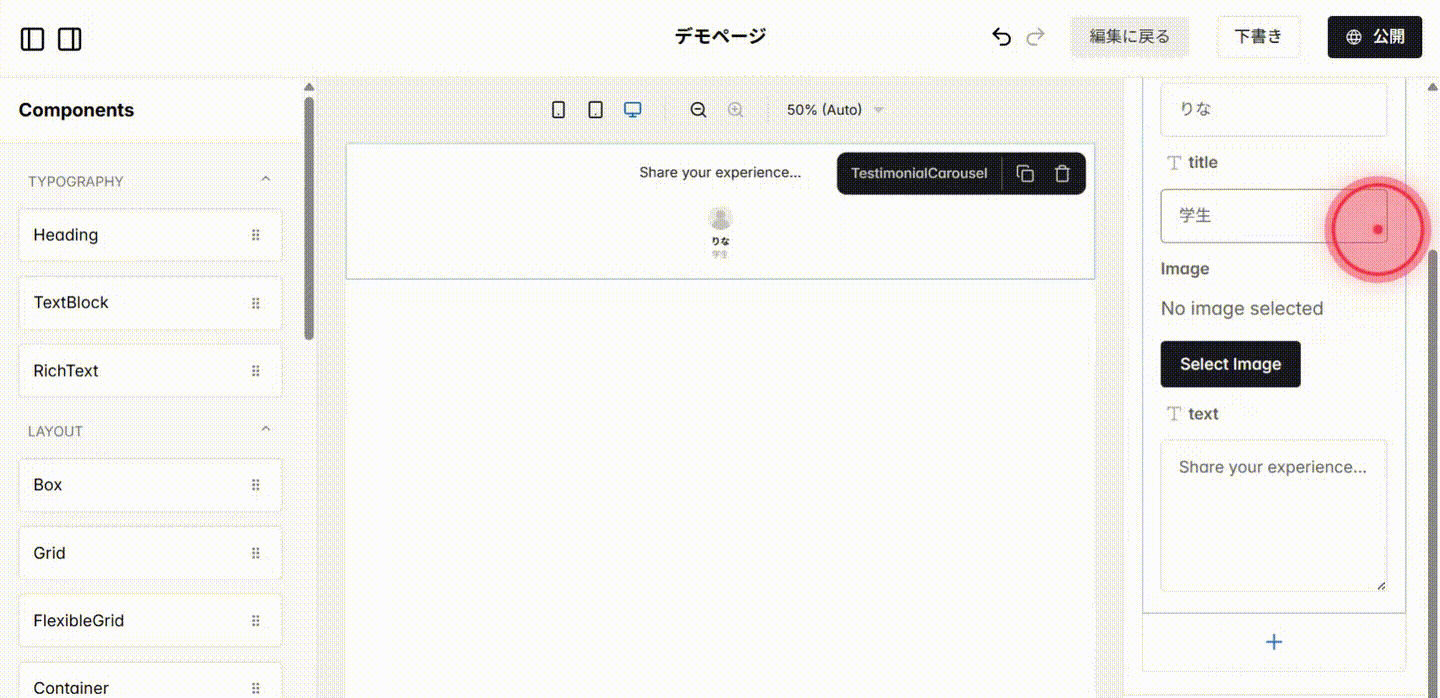Select the desktop preview icon
The image size is (1440, 698).
click(x=632, y=109)
